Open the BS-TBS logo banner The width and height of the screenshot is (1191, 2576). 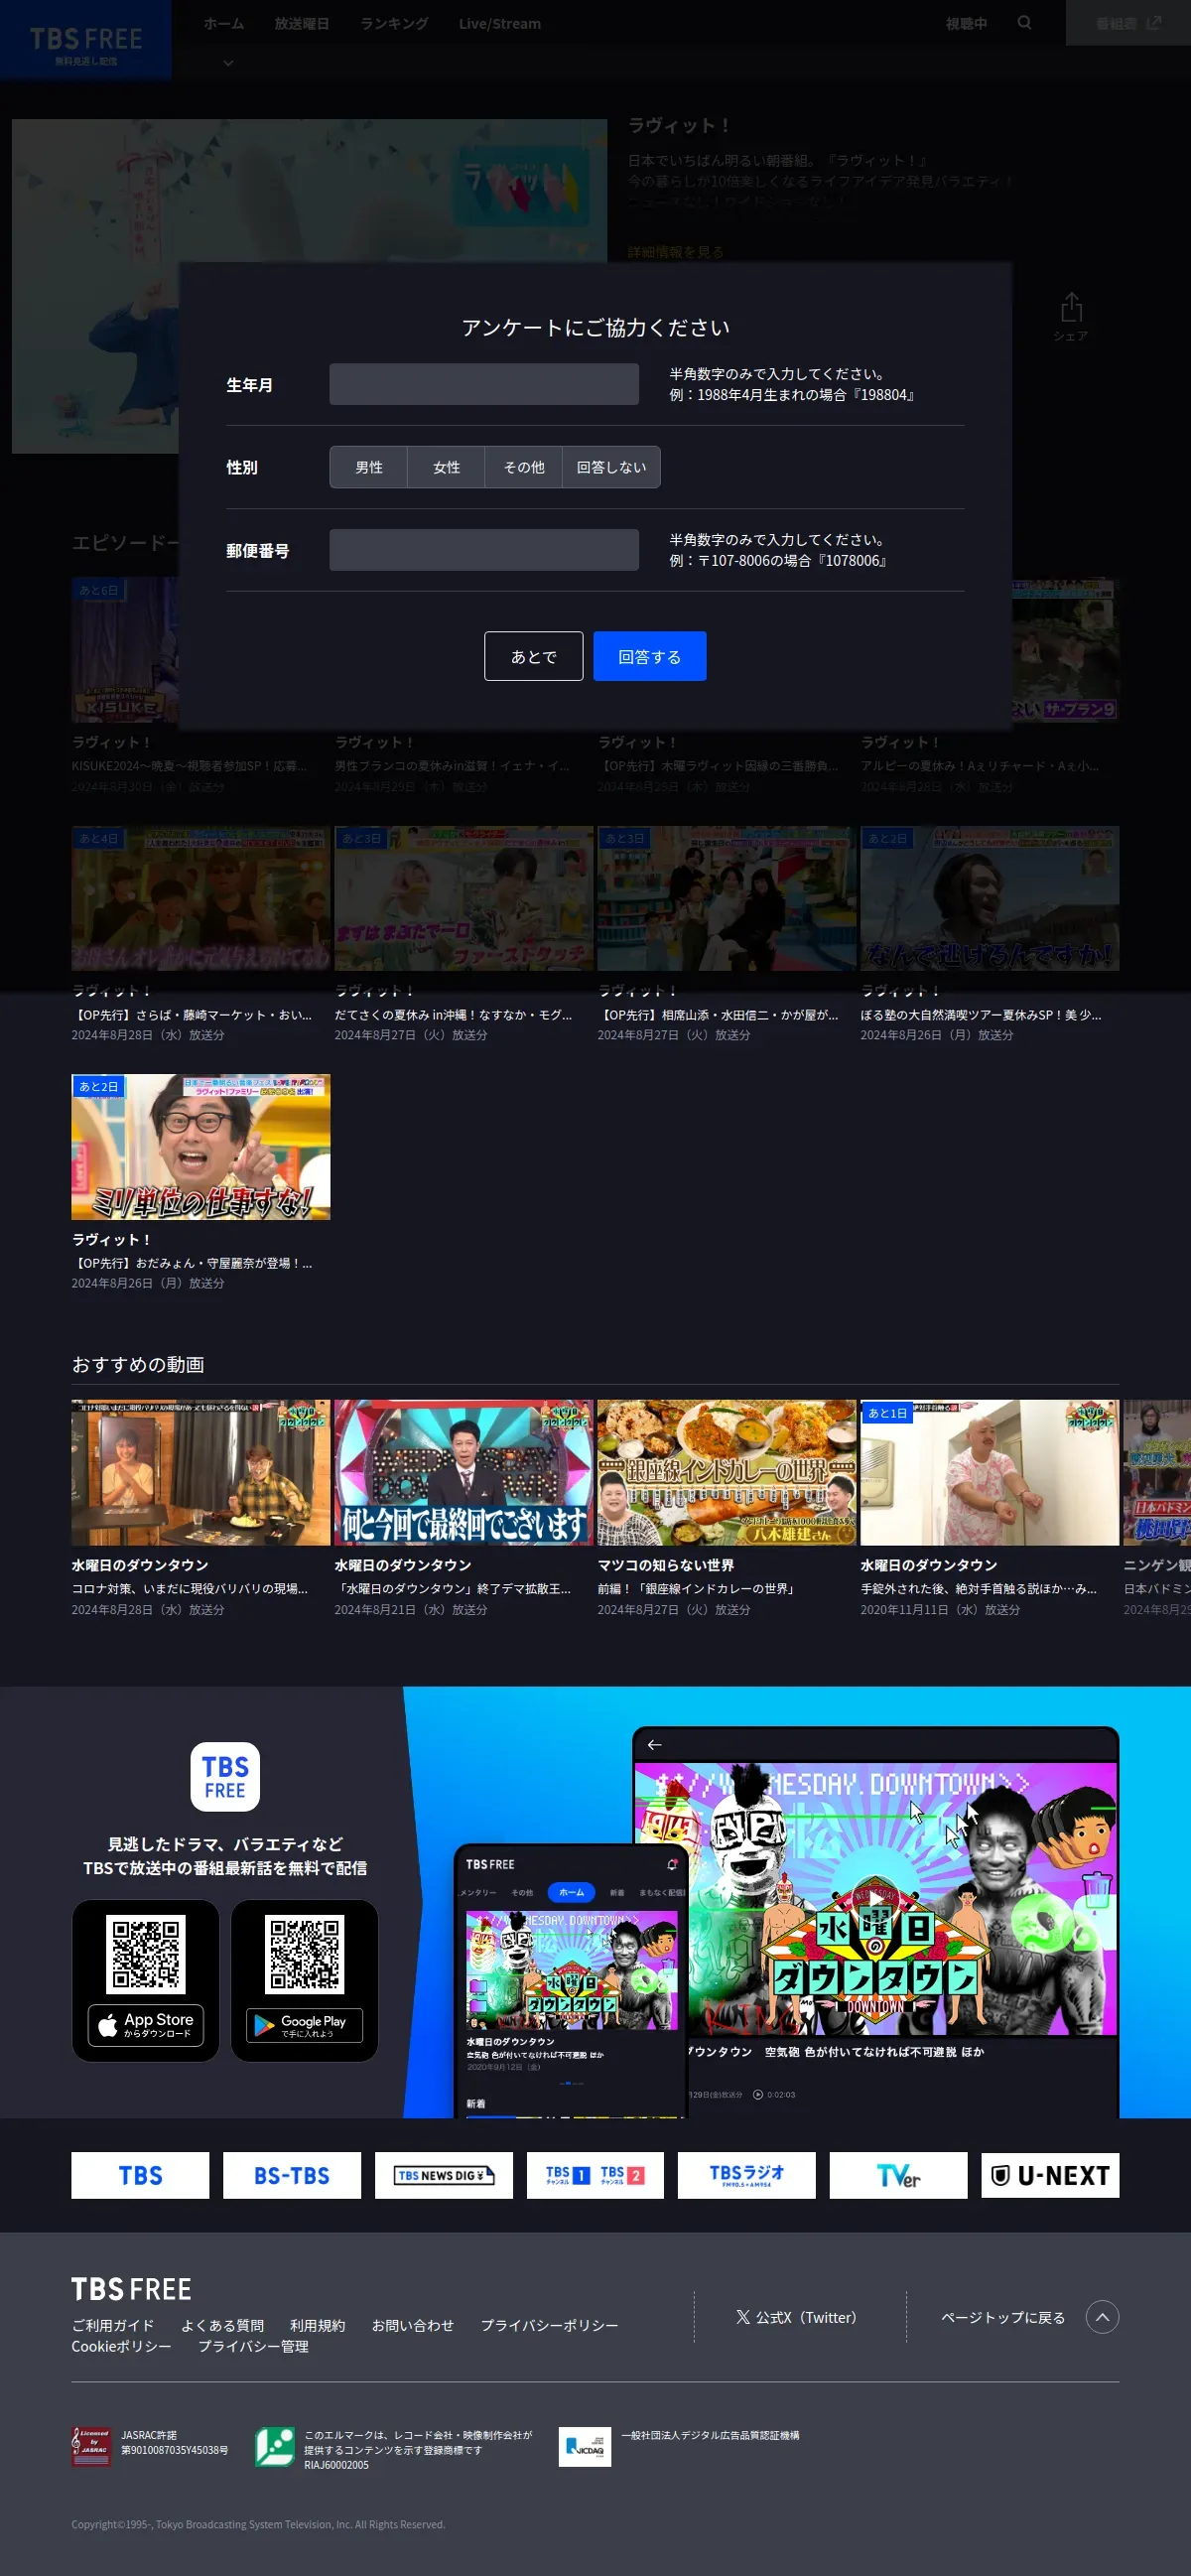pos(292,2175)
